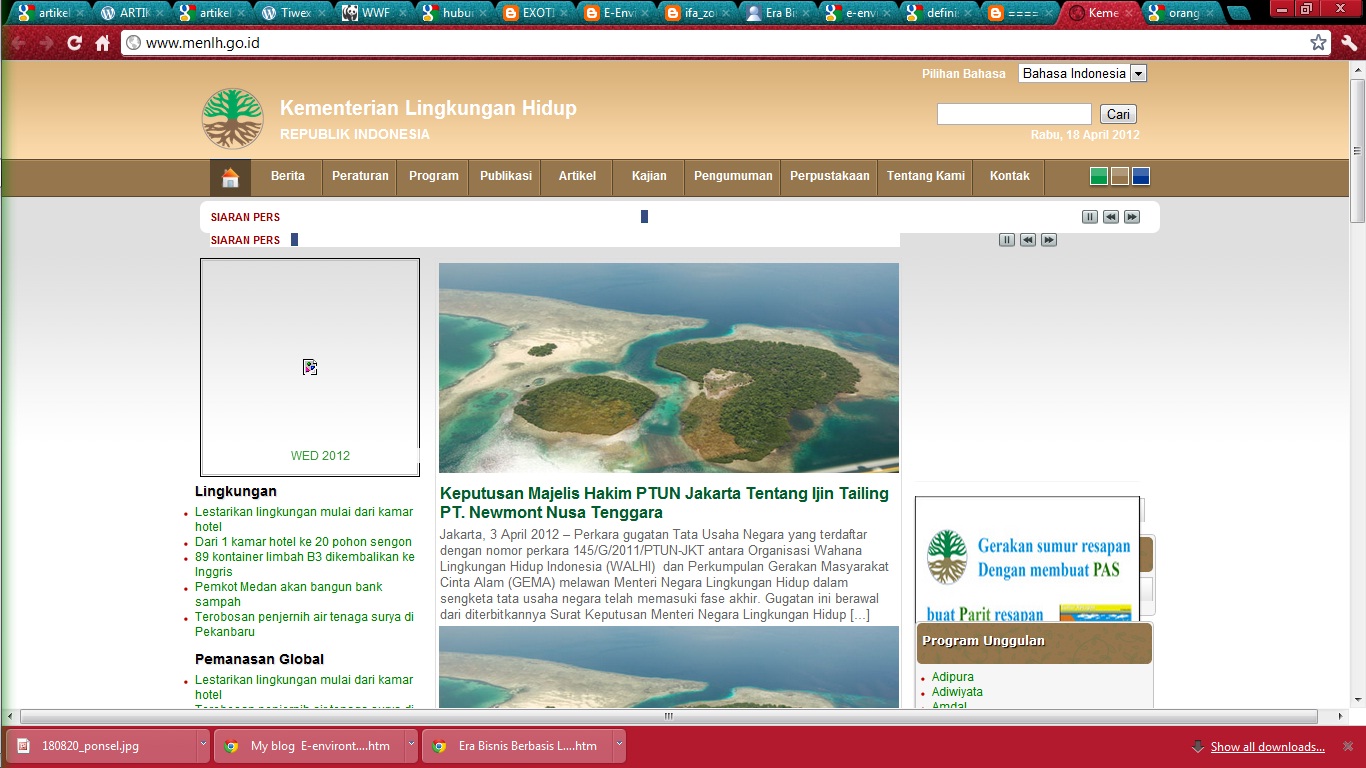Open Terobosan penjernih air tenaga surya di Pekanbaru
The height and width of the screenshot is (768, 1366).
tap(304, 624)
